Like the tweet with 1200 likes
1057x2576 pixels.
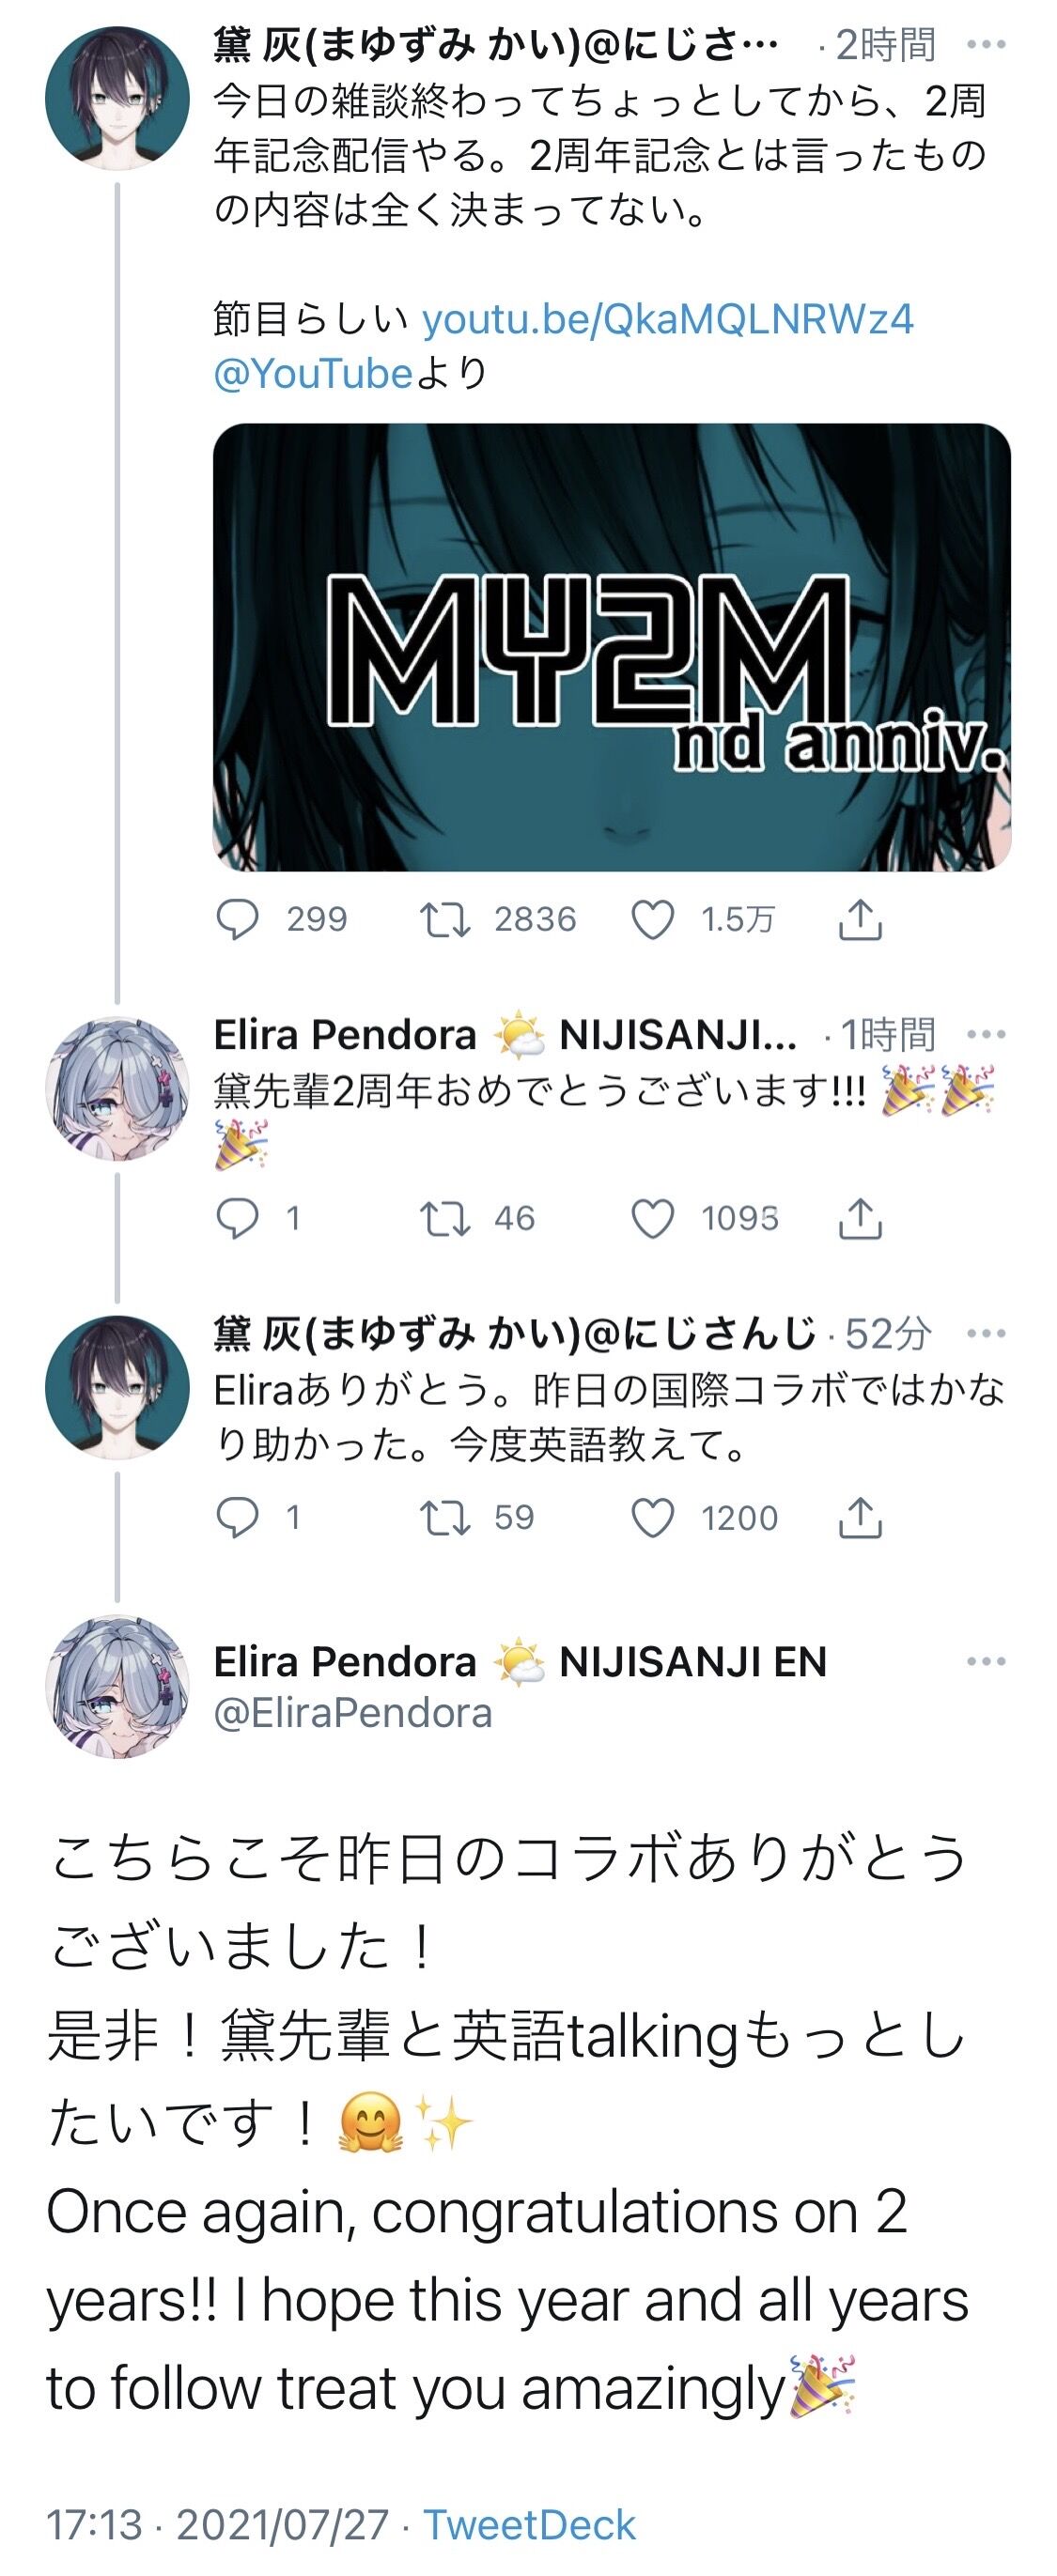click(x=653, y=1518)
